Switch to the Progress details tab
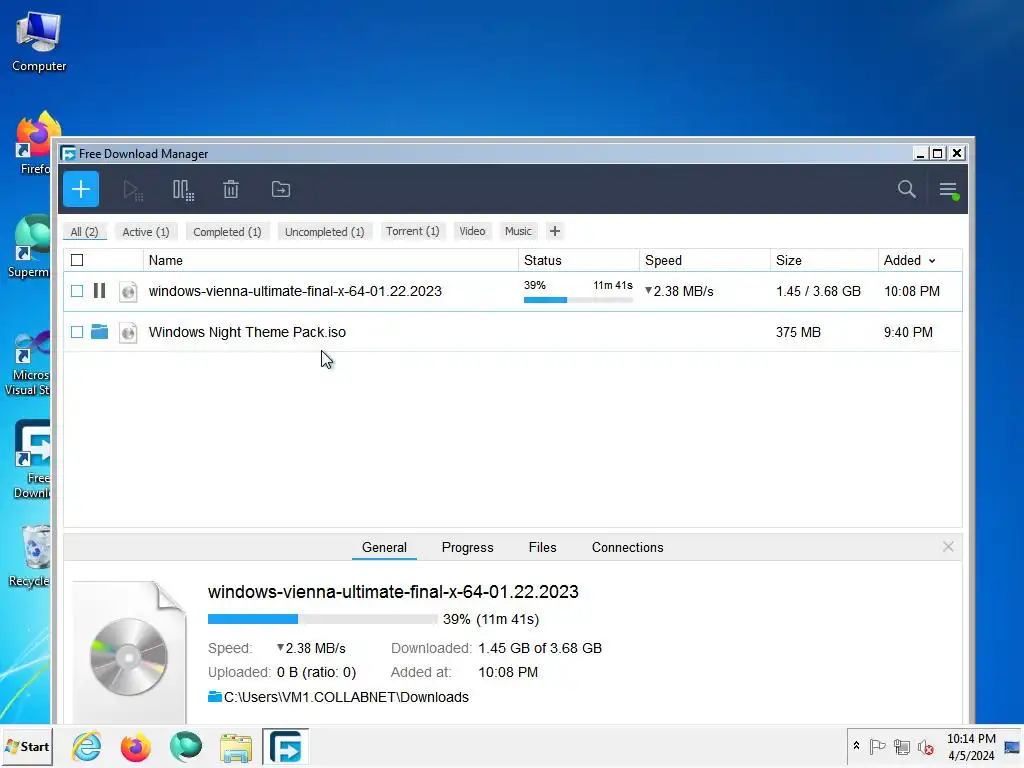 point(468,547)
